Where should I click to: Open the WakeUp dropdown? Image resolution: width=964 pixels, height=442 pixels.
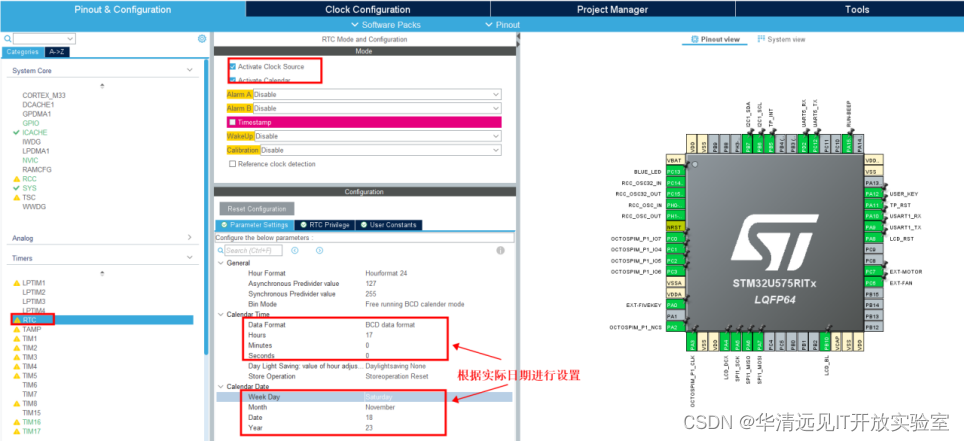pos(377,136)
